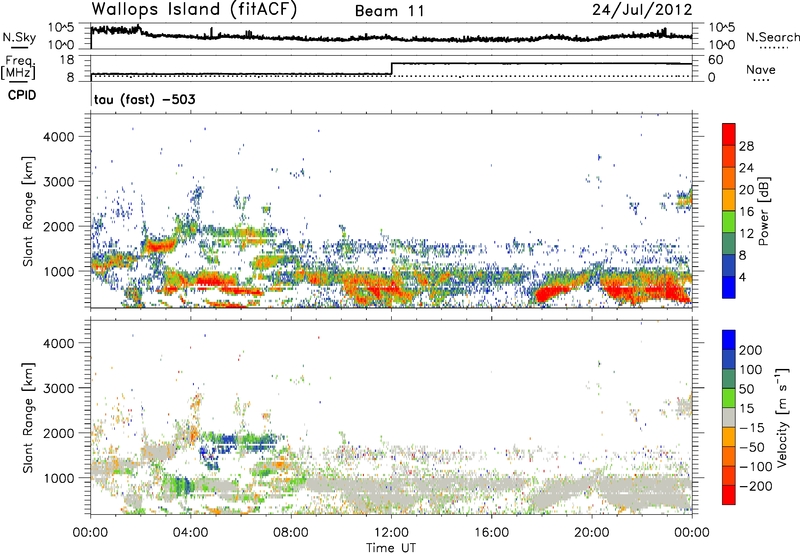Click the velocity panel's 'Slant Range [km]' label
Viewport: 800px width, 554px height.
click(x=28, y=417)
